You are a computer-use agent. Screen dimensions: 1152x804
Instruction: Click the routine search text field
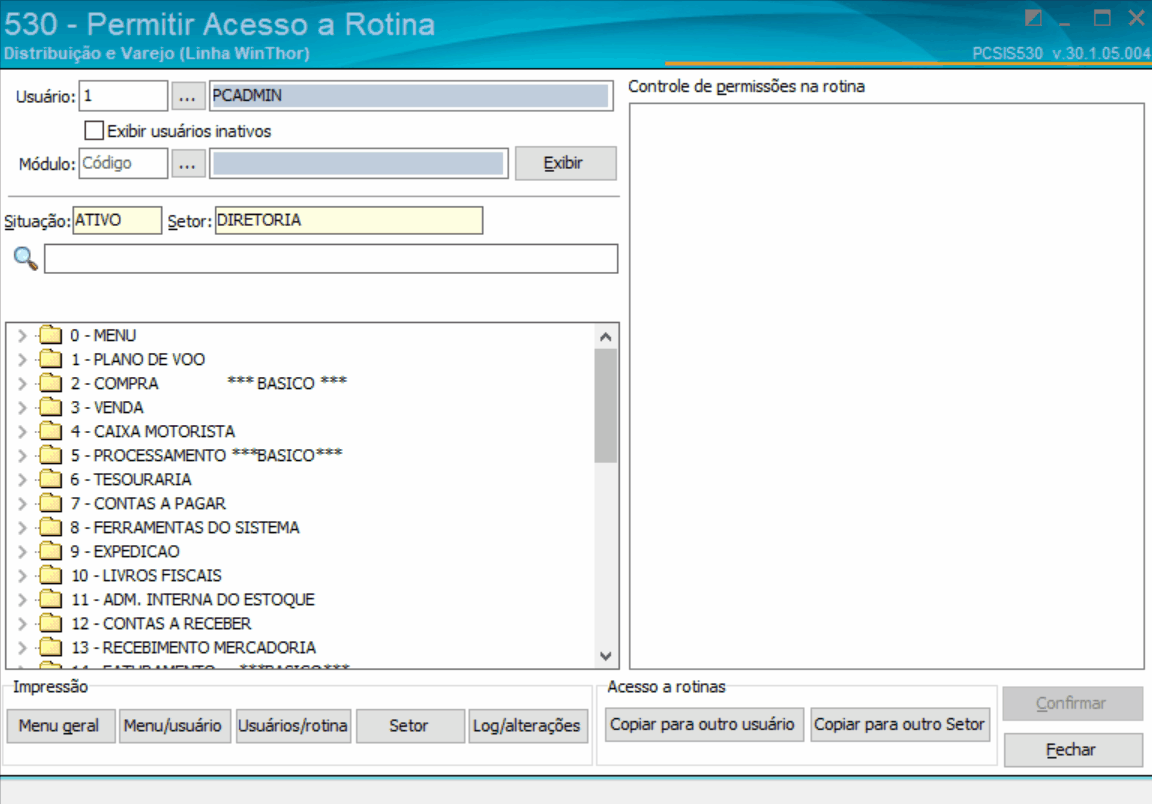pyautogui.click(x=331, y=259)
